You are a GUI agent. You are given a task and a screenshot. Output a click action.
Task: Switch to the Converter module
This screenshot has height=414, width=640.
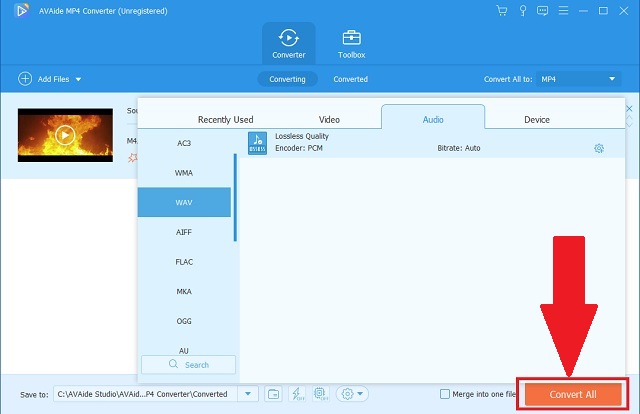289,44
